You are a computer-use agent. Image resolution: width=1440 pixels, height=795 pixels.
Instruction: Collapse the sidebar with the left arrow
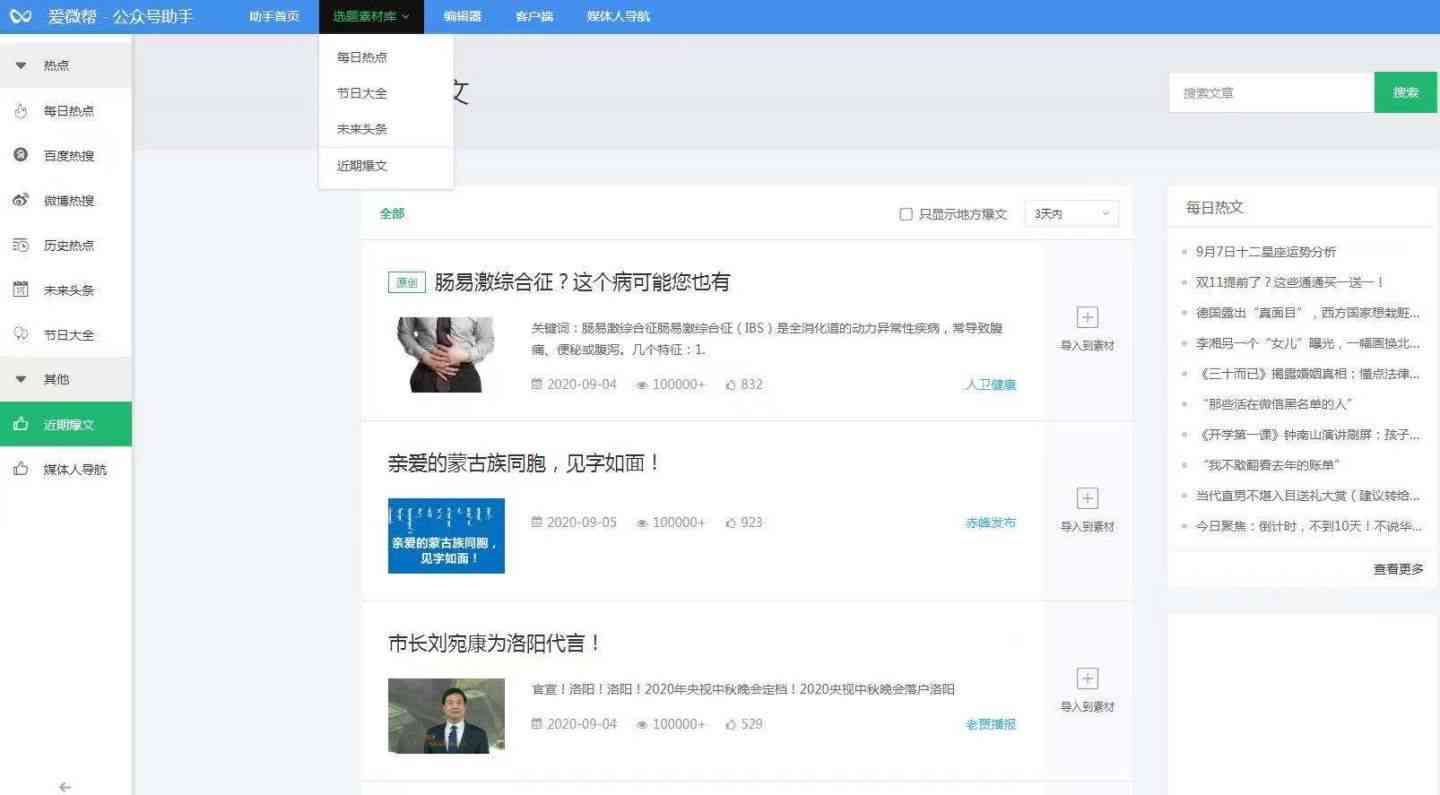(x=65, y=787)
